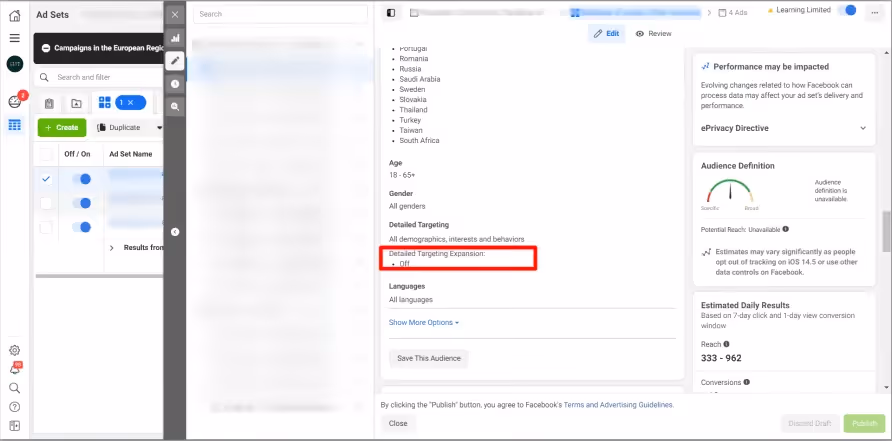The height and width of the screenshot is (441, 892).
Task: Switch off the first ad set toggle
Action: 81,179
